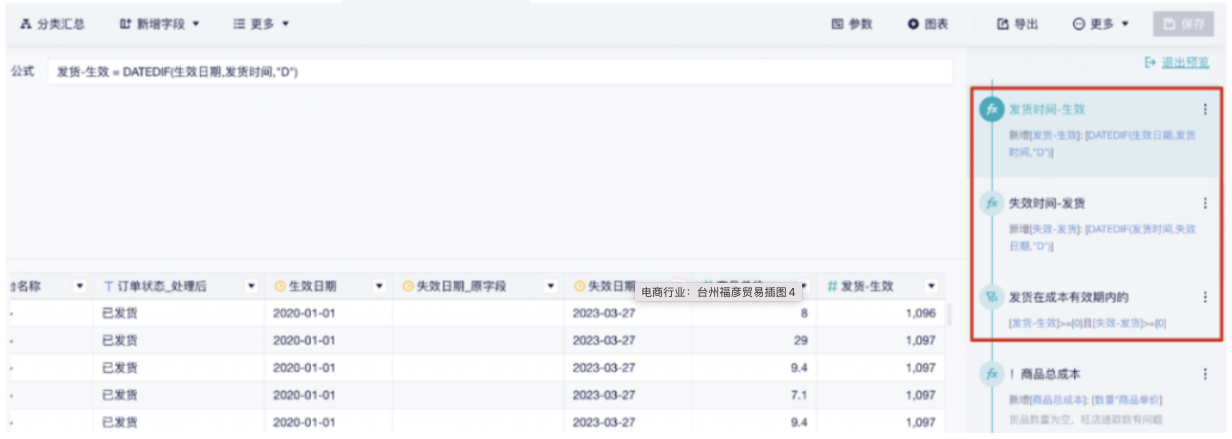Open options menu for 失效时间-发货 step
1232x439 pixels.
[1205, 203]
